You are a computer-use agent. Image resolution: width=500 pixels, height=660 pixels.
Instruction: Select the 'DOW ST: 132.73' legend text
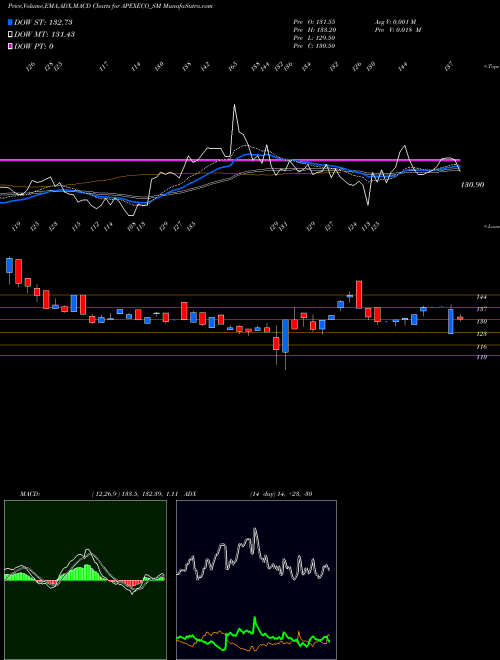coord(44,22)
